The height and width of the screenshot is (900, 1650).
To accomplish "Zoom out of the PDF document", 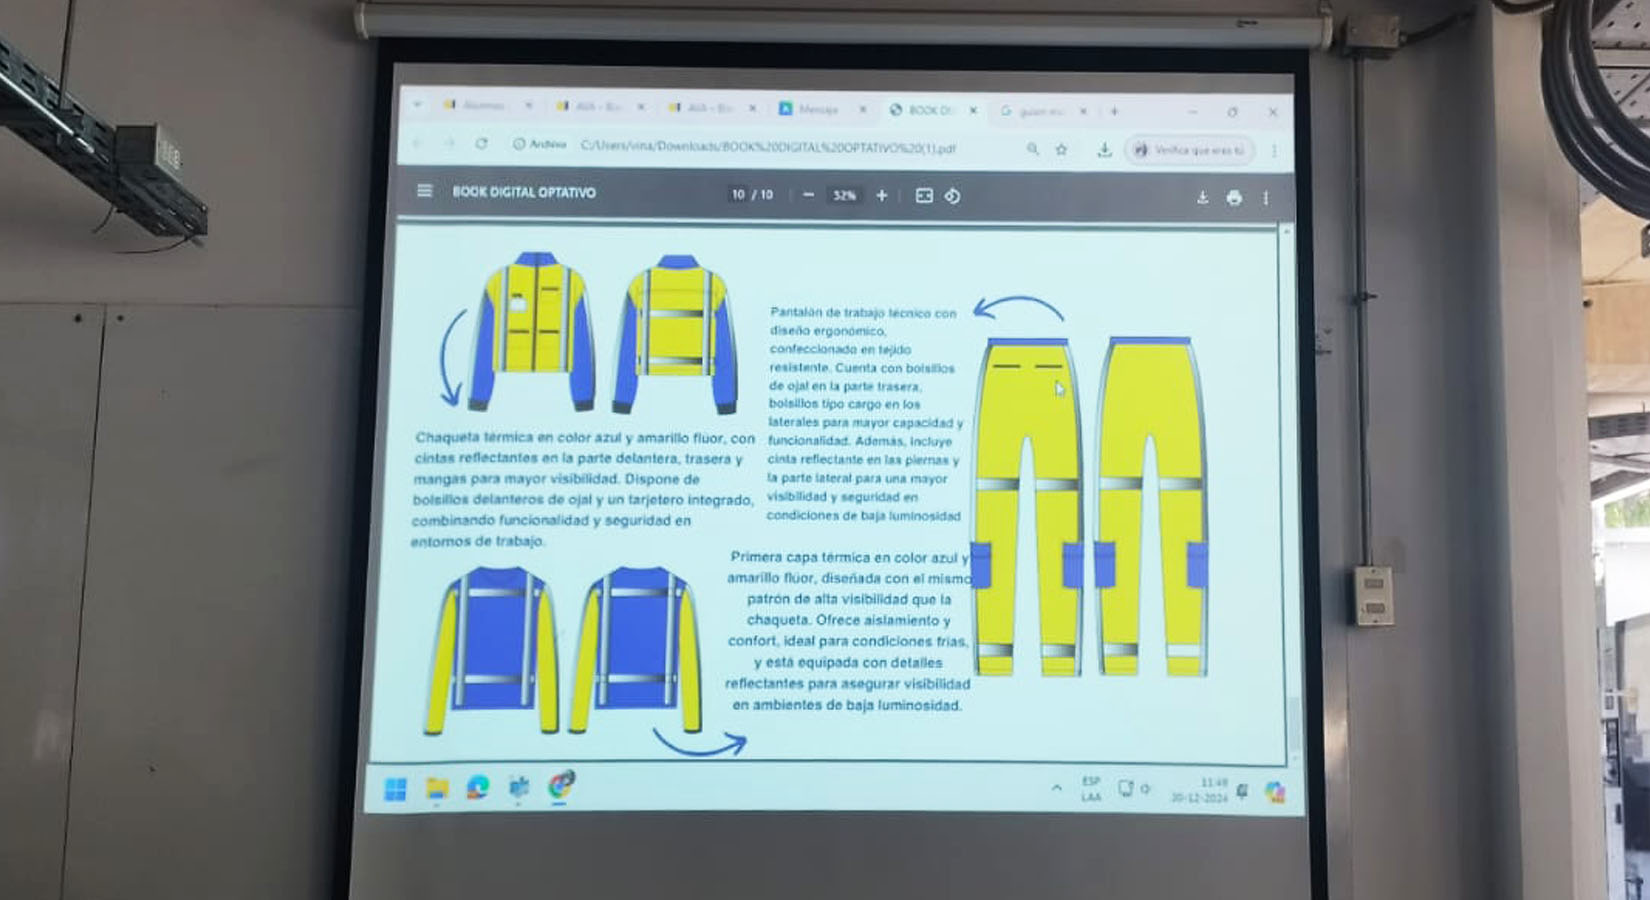I will coord(808,197).
